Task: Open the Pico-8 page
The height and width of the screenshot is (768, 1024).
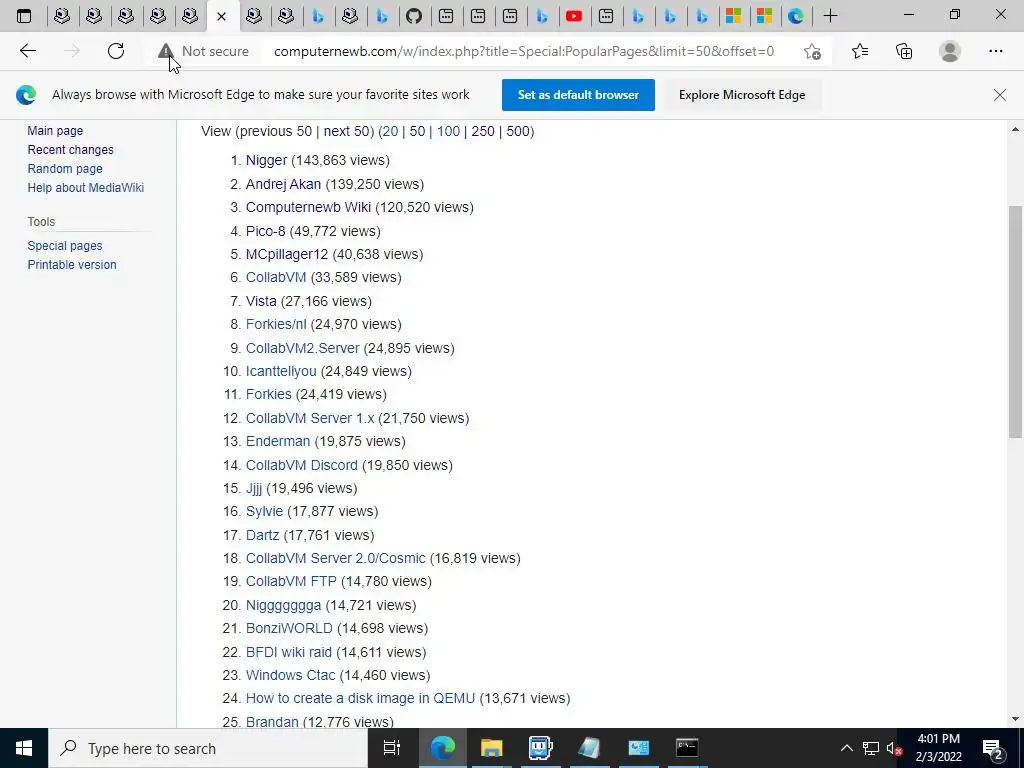Action: [x=265, y=231]
